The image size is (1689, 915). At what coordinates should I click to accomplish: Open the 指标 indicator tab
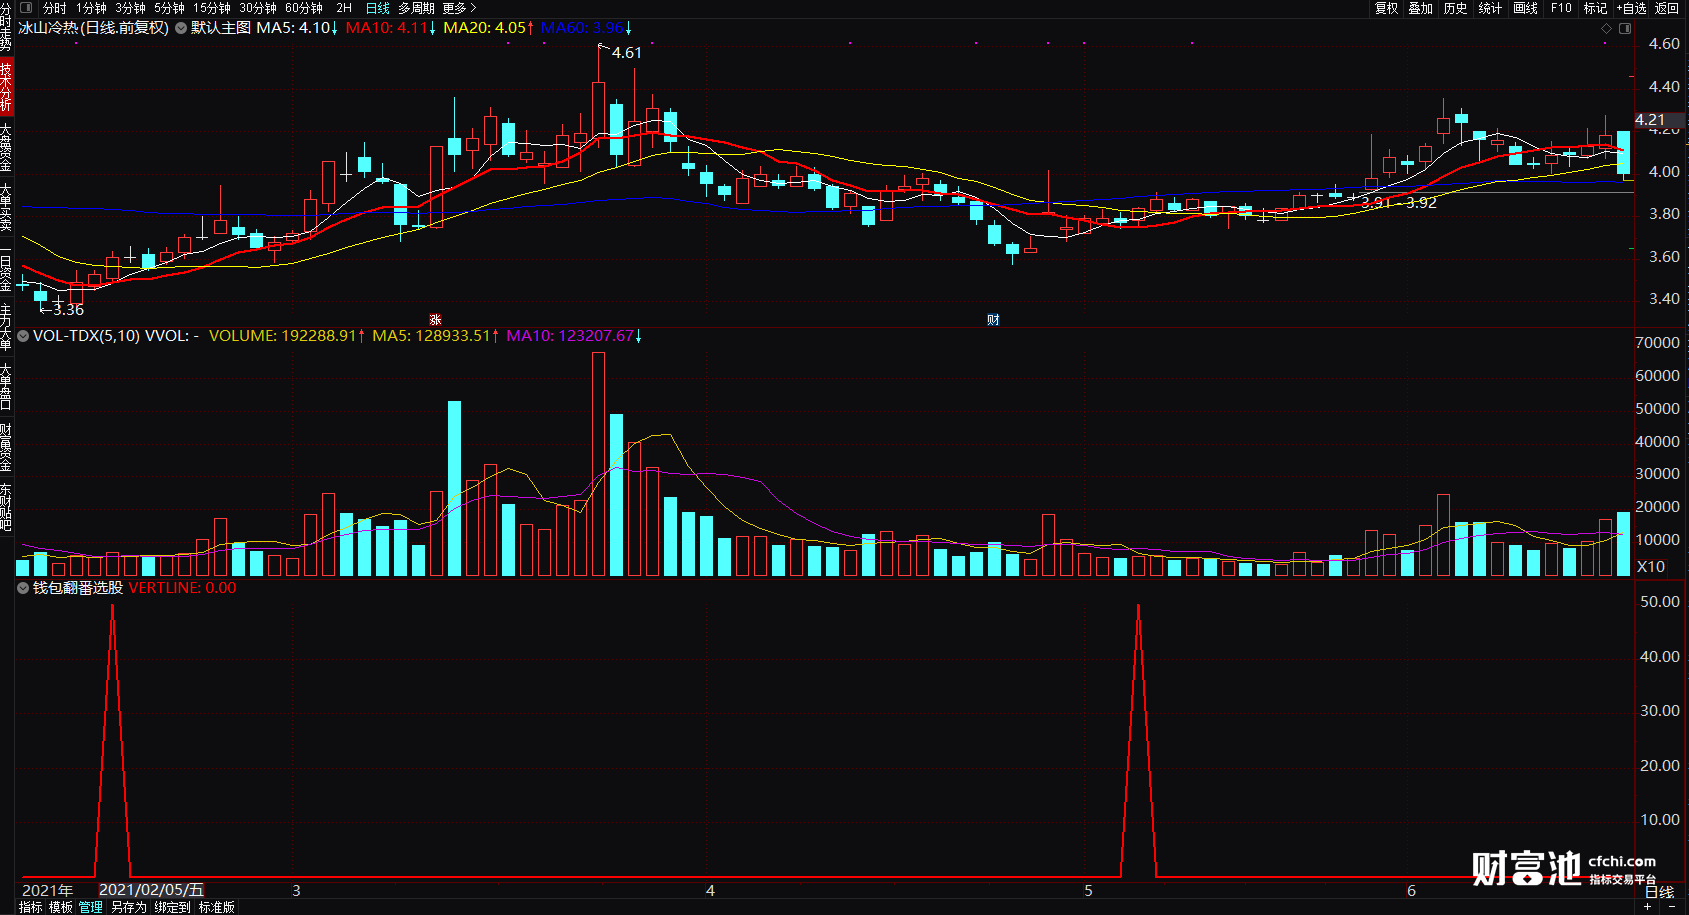click(31, 907)
